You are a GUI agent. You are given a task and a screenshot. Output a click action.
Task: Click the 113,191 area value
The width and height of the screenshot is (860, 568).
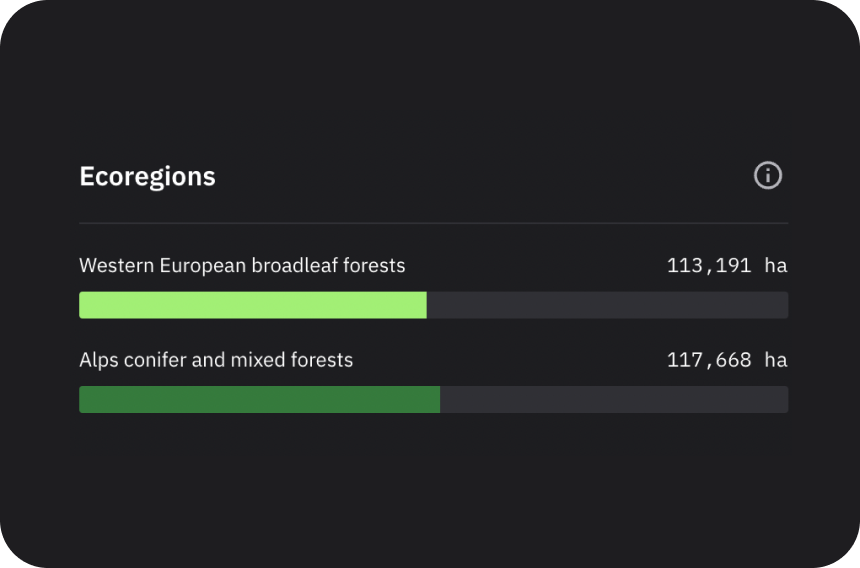708,266
